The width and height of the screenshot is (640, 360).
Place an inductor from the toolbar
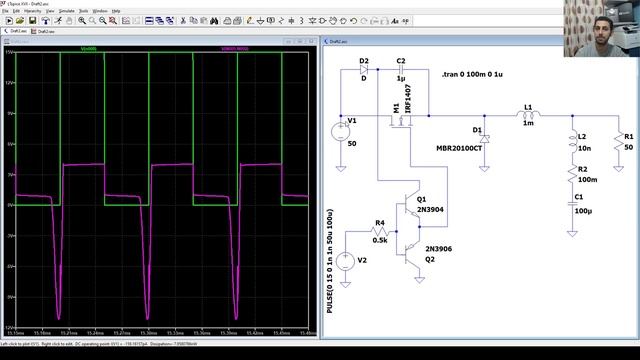(301, 20)
